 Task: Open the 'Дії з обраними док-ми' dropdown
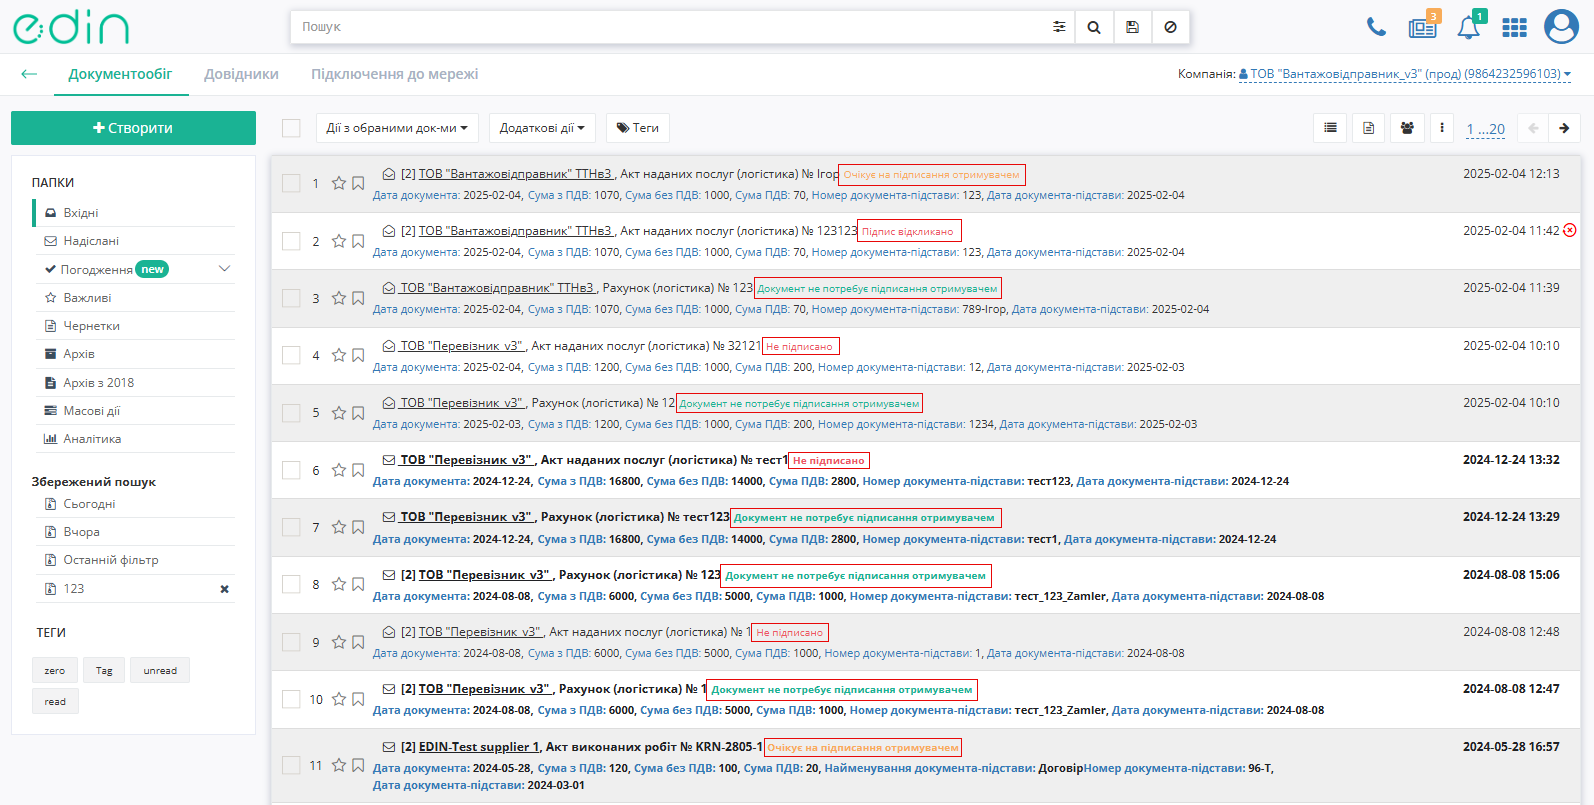tap(398, 128)
